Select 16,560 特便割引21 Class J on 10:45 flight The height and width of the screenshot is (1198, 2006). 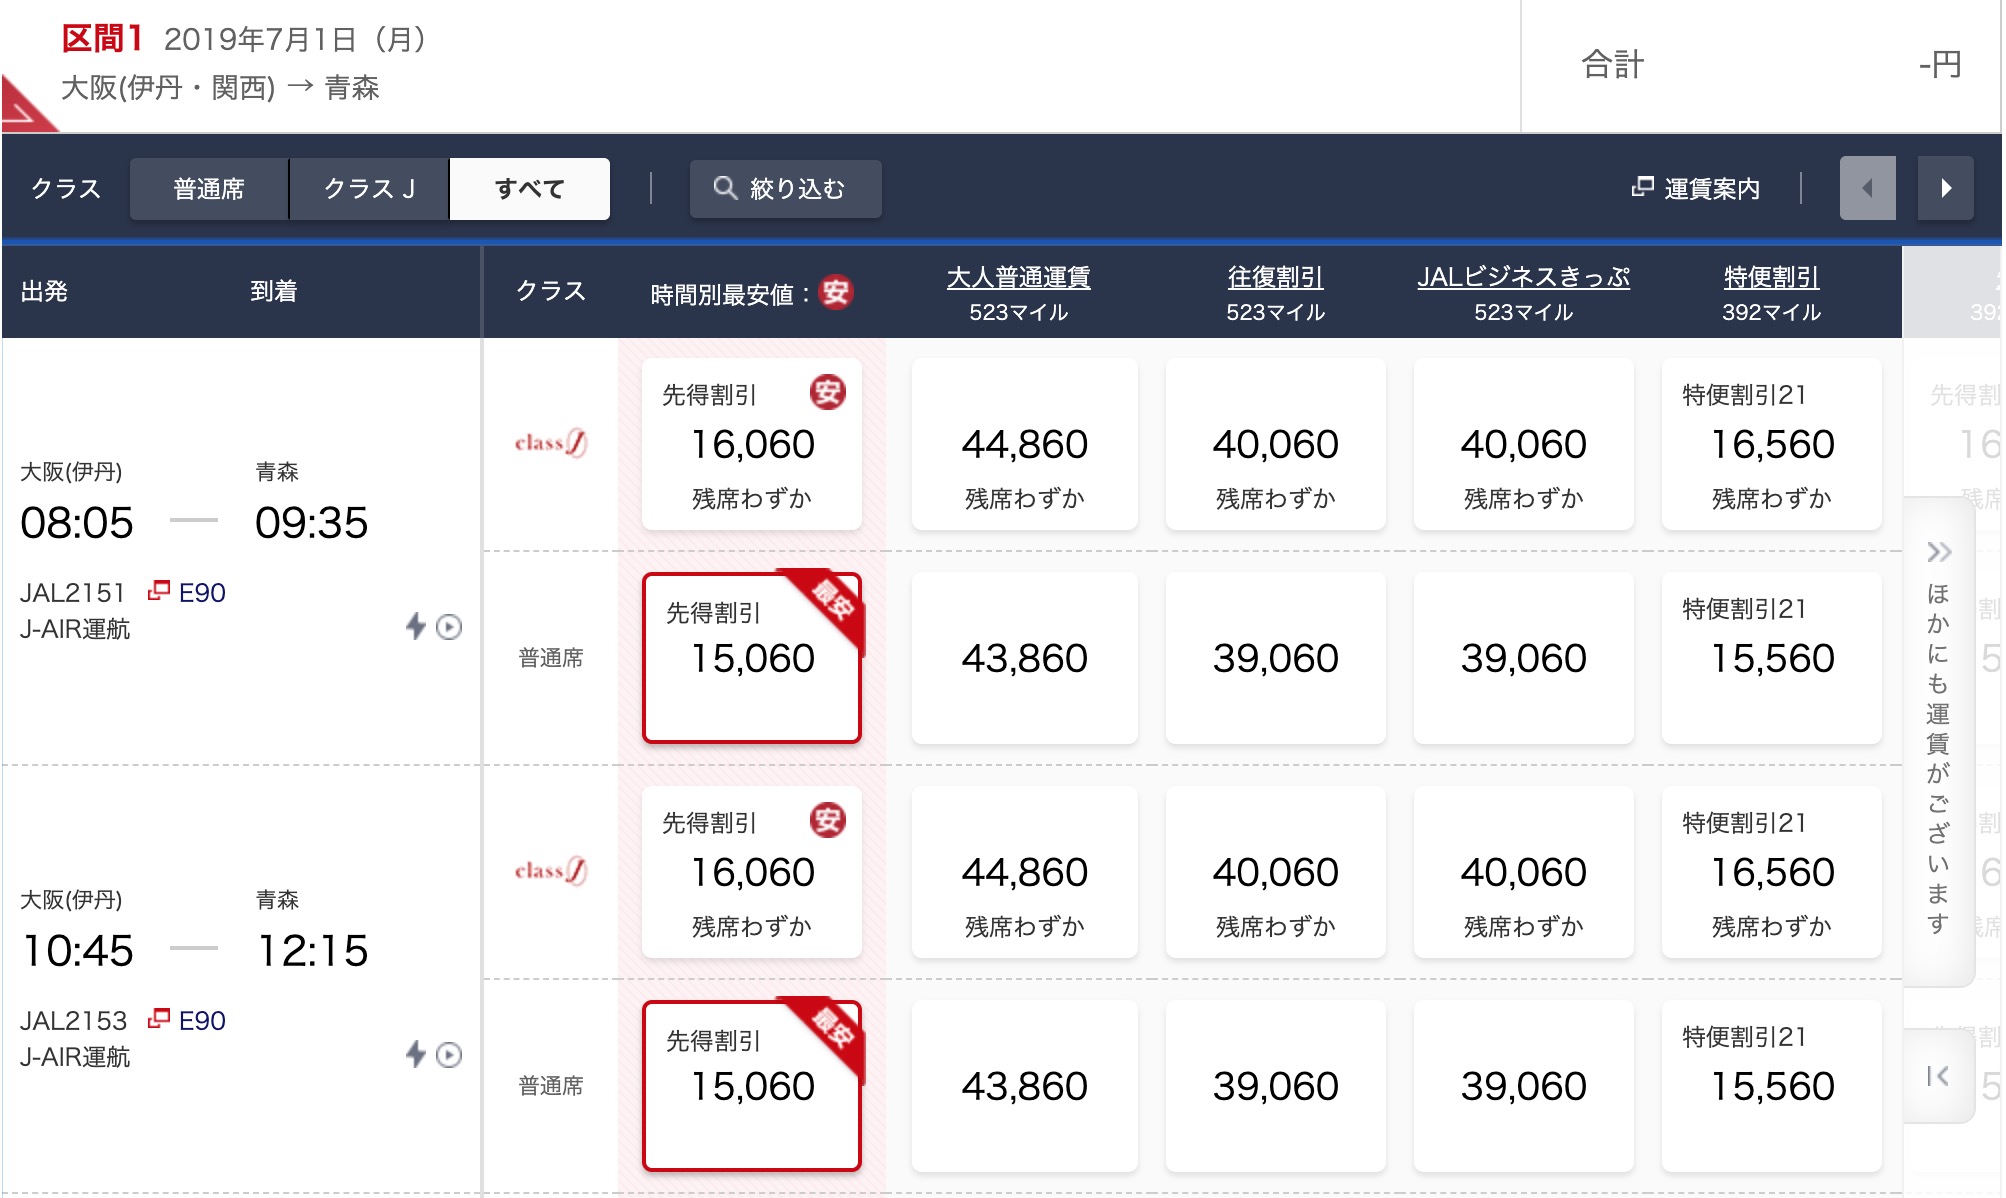point(1771,872)
